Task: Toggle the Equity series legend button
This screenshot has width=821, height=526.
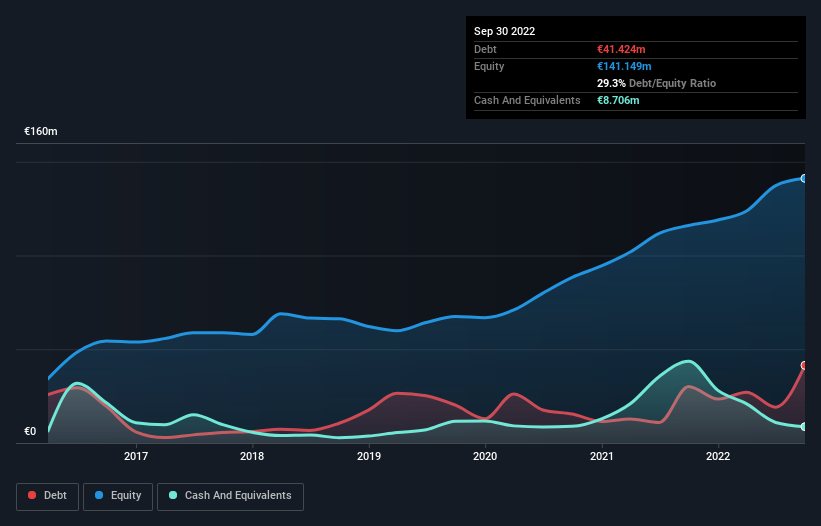Action: pyautogui.click(x=118, y=496)
